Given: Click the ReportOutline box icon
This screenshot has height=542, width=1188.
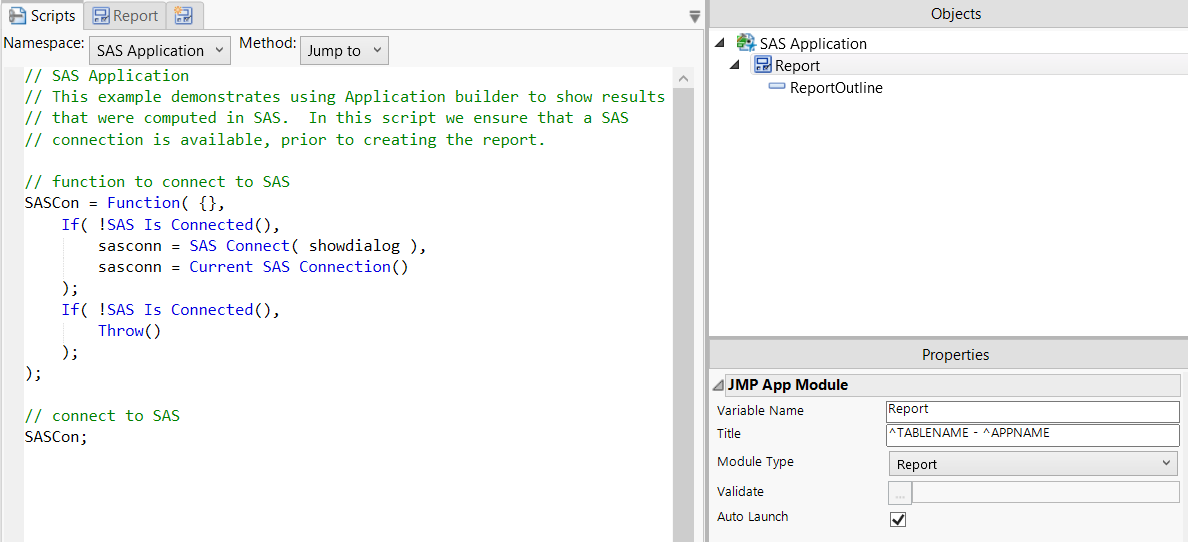Looking at the screenshot, I should 777,88.
